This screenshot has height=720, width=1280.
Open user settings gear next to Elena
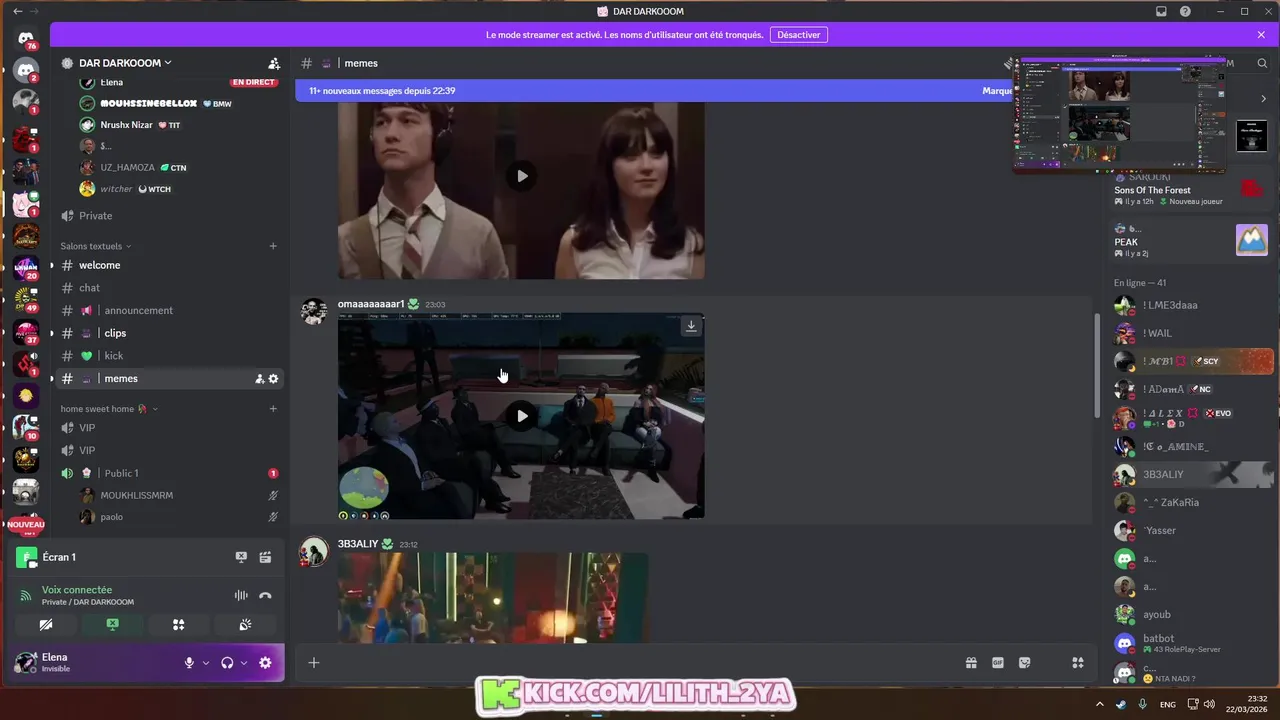(265, 663)
